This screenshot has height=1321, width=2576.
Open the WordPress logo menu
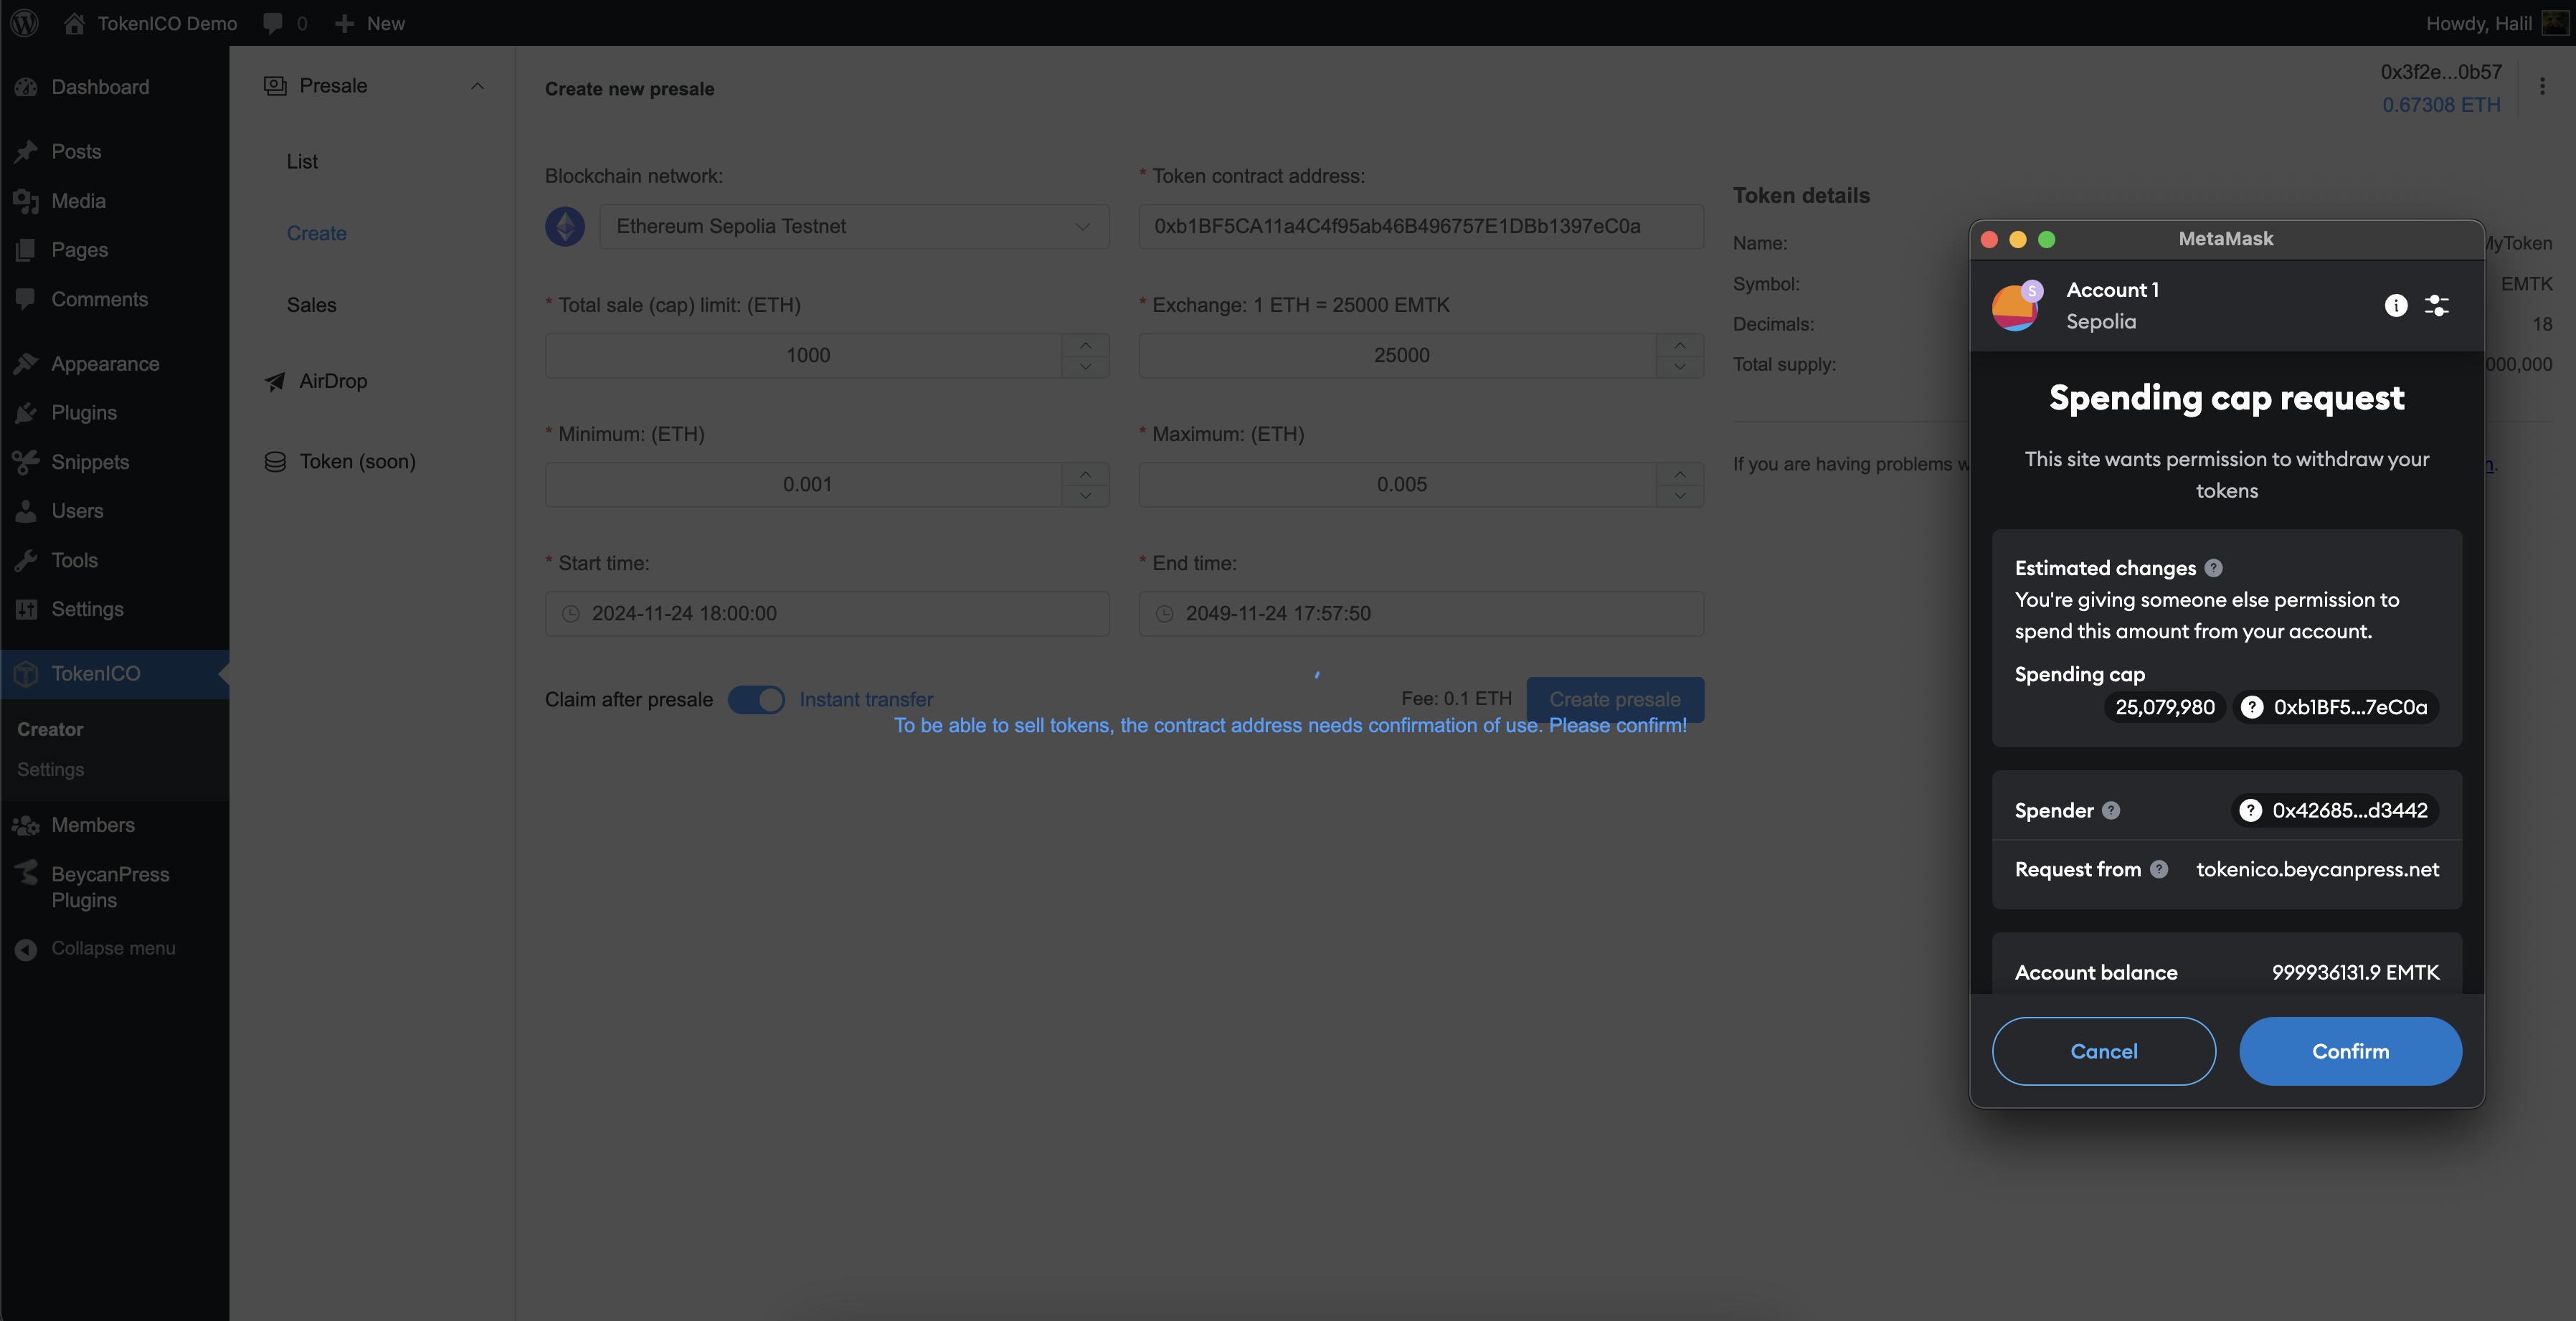(24, 22)
